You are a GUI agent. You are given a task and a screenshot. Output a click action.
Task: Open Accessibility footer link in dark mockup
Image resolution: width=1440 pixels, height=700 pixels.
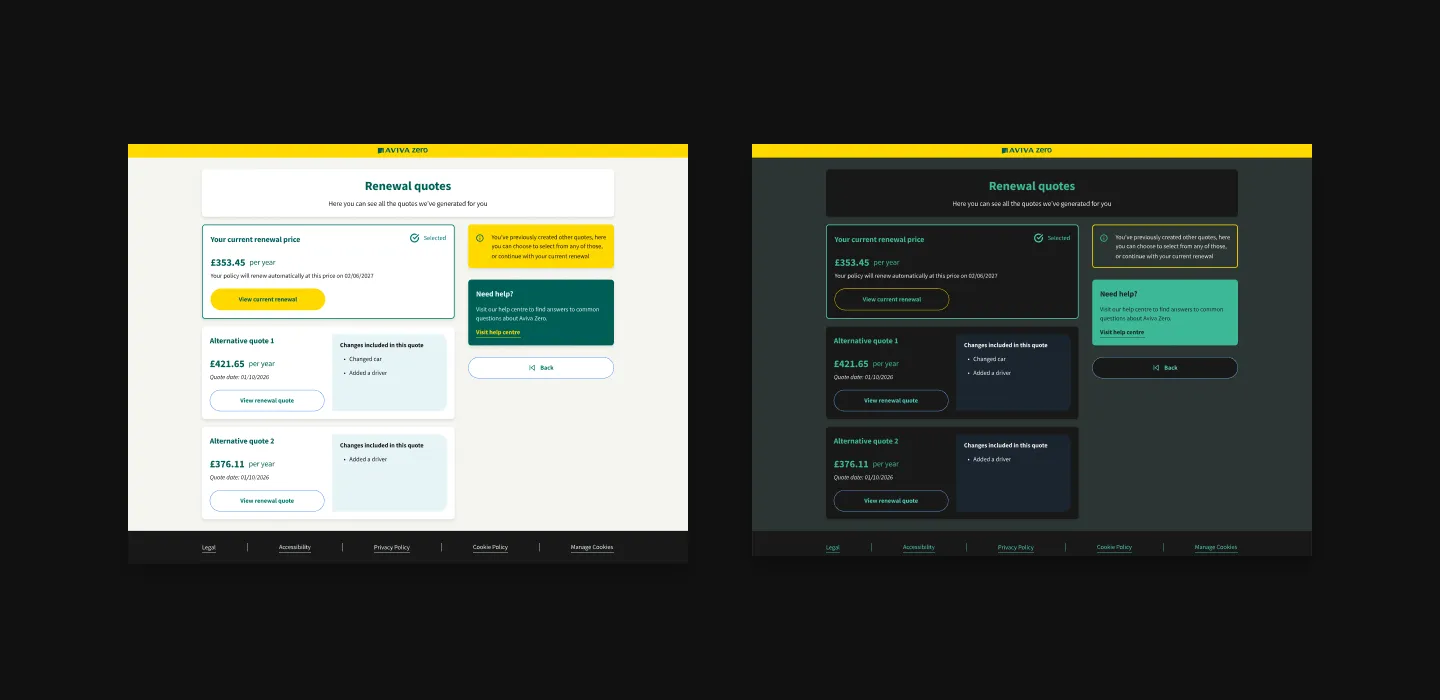coord(919,548)
